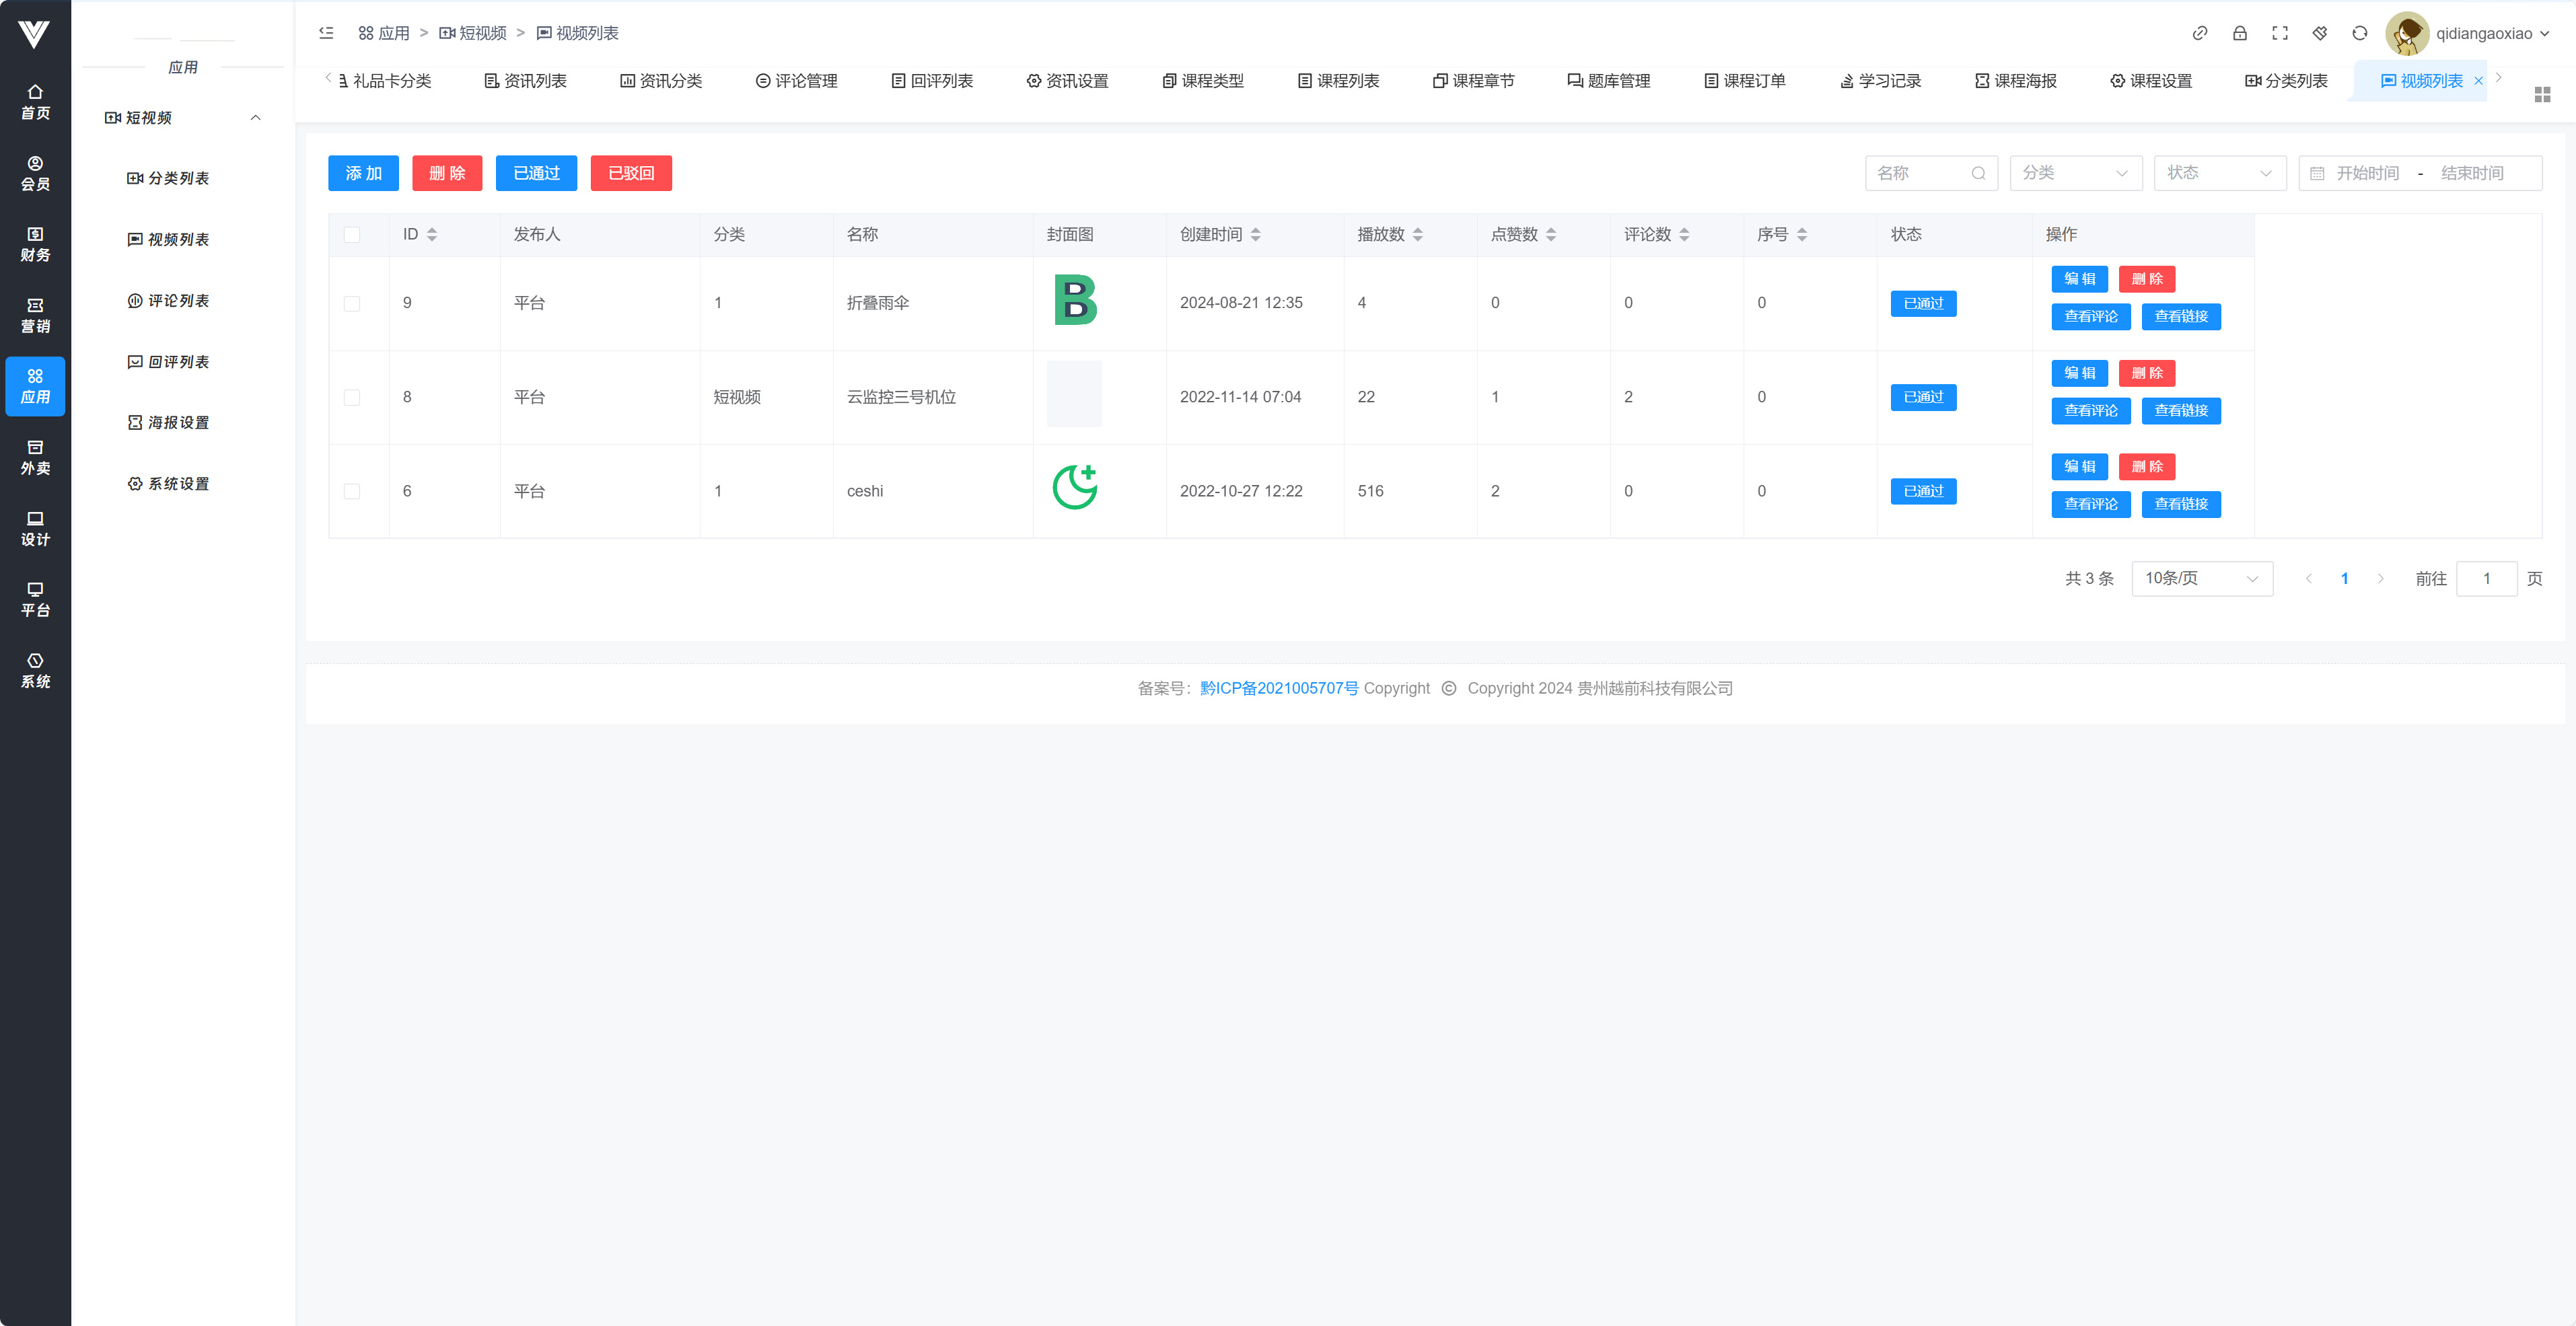Click search icon in 名称 field
The width and height of the screenshot is (2576, 1326).
pyautogui.click(x=1978, y=173)
